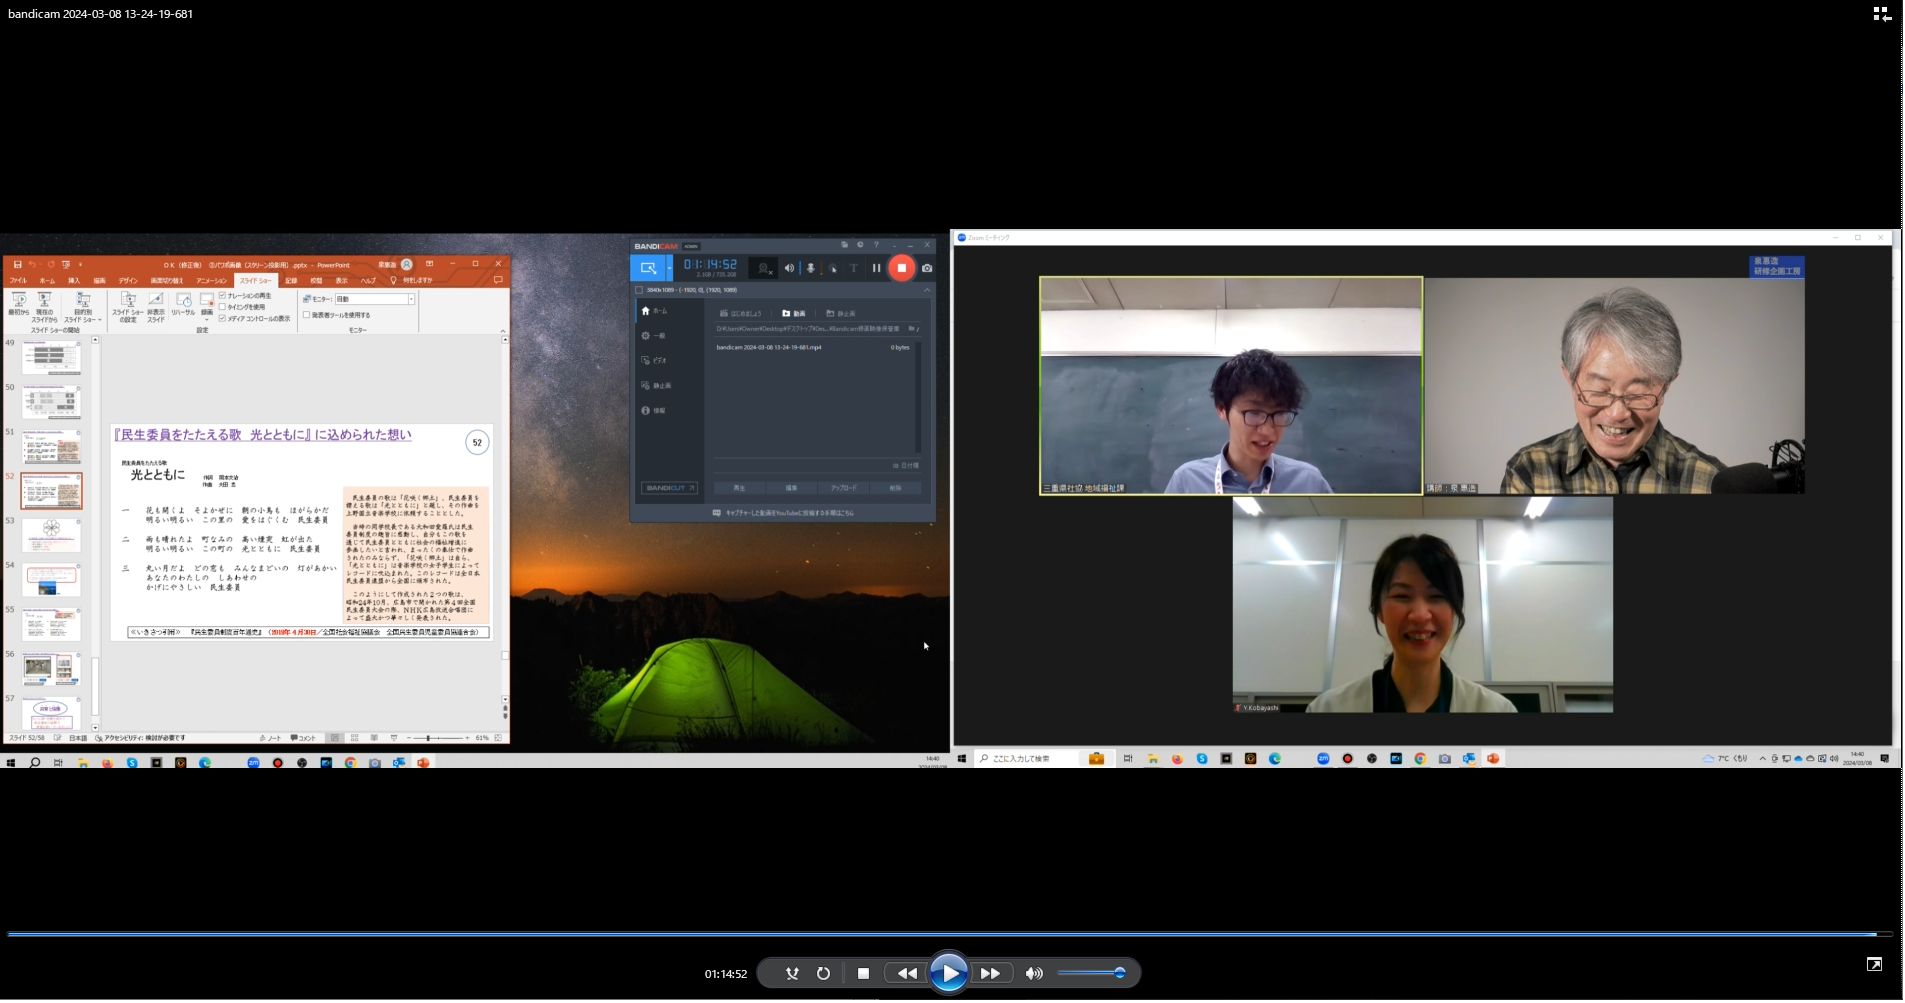This screenshot has width=1905, height=1003.
Task: Click スライドショーの設定 icon in PowerPoint
Action: [128, 307]
